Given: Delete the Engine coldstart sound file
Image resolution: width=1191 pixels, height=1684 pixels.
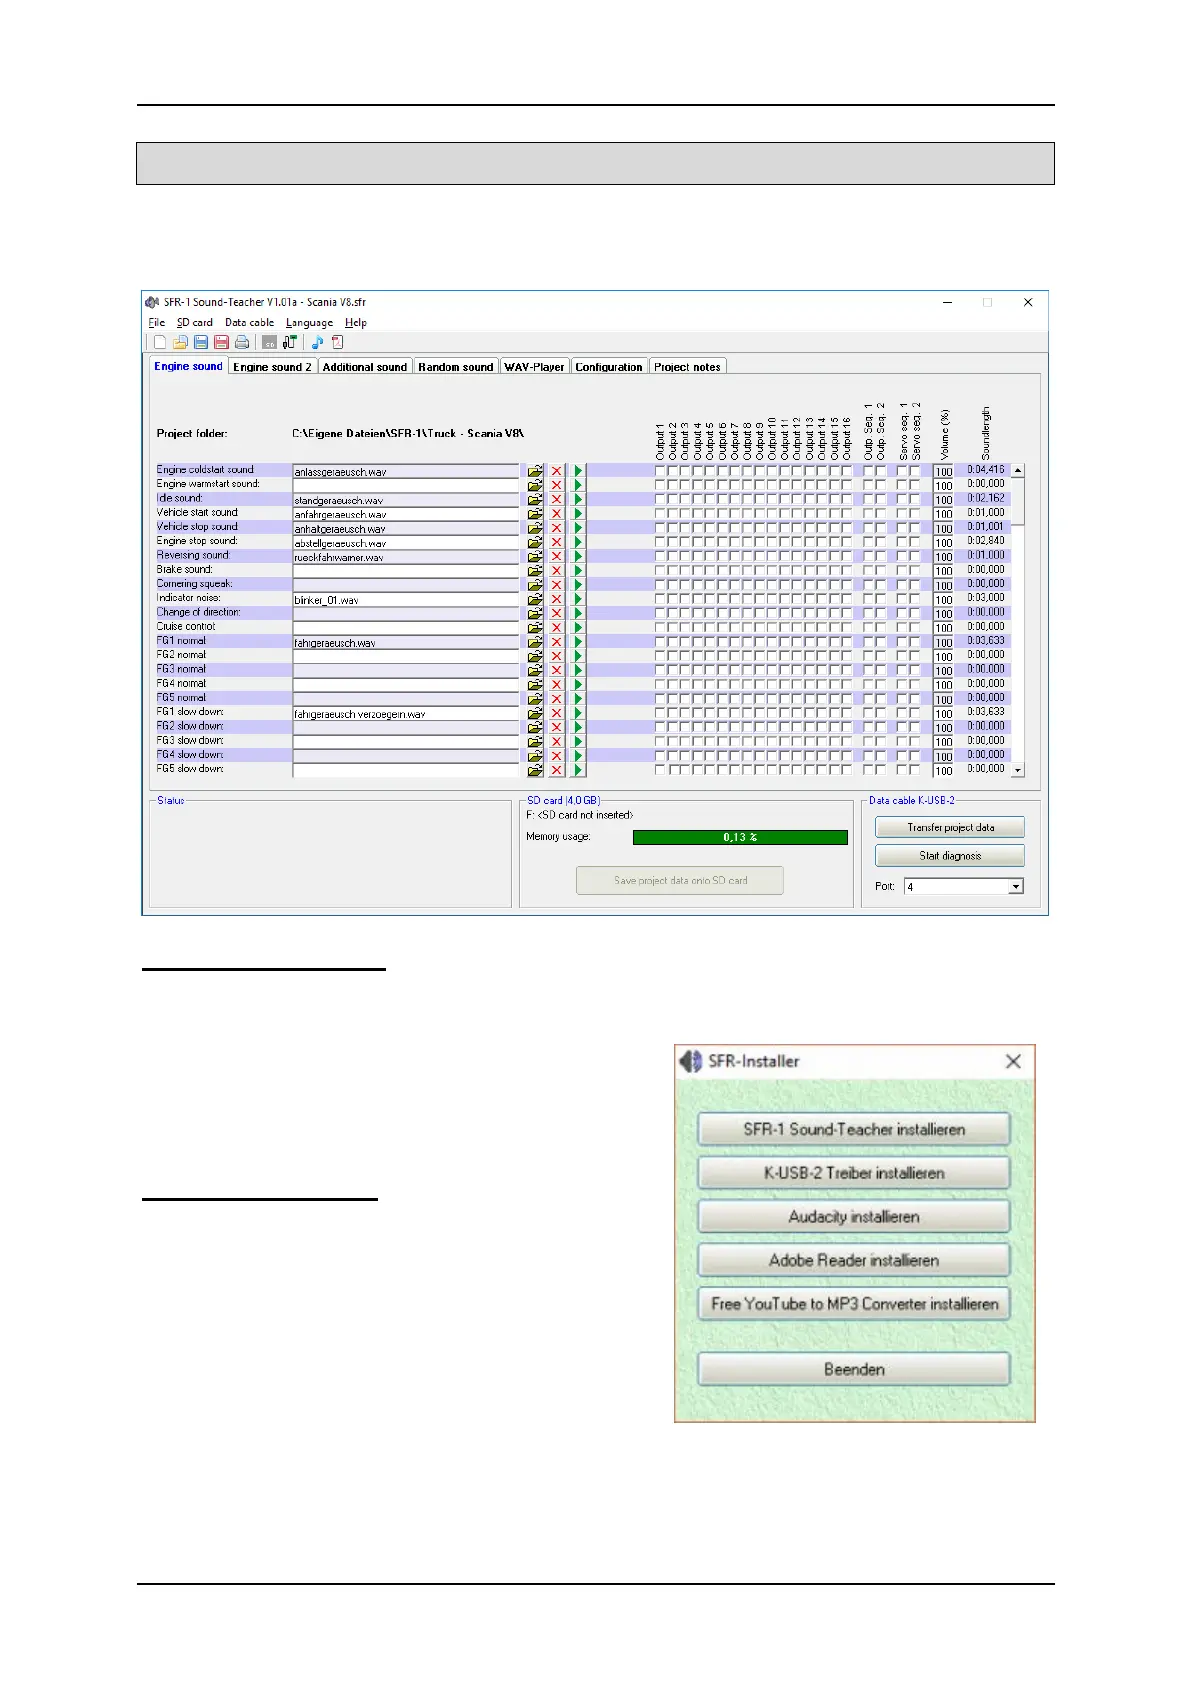Looking at the screenshot, I should (557, 471).
